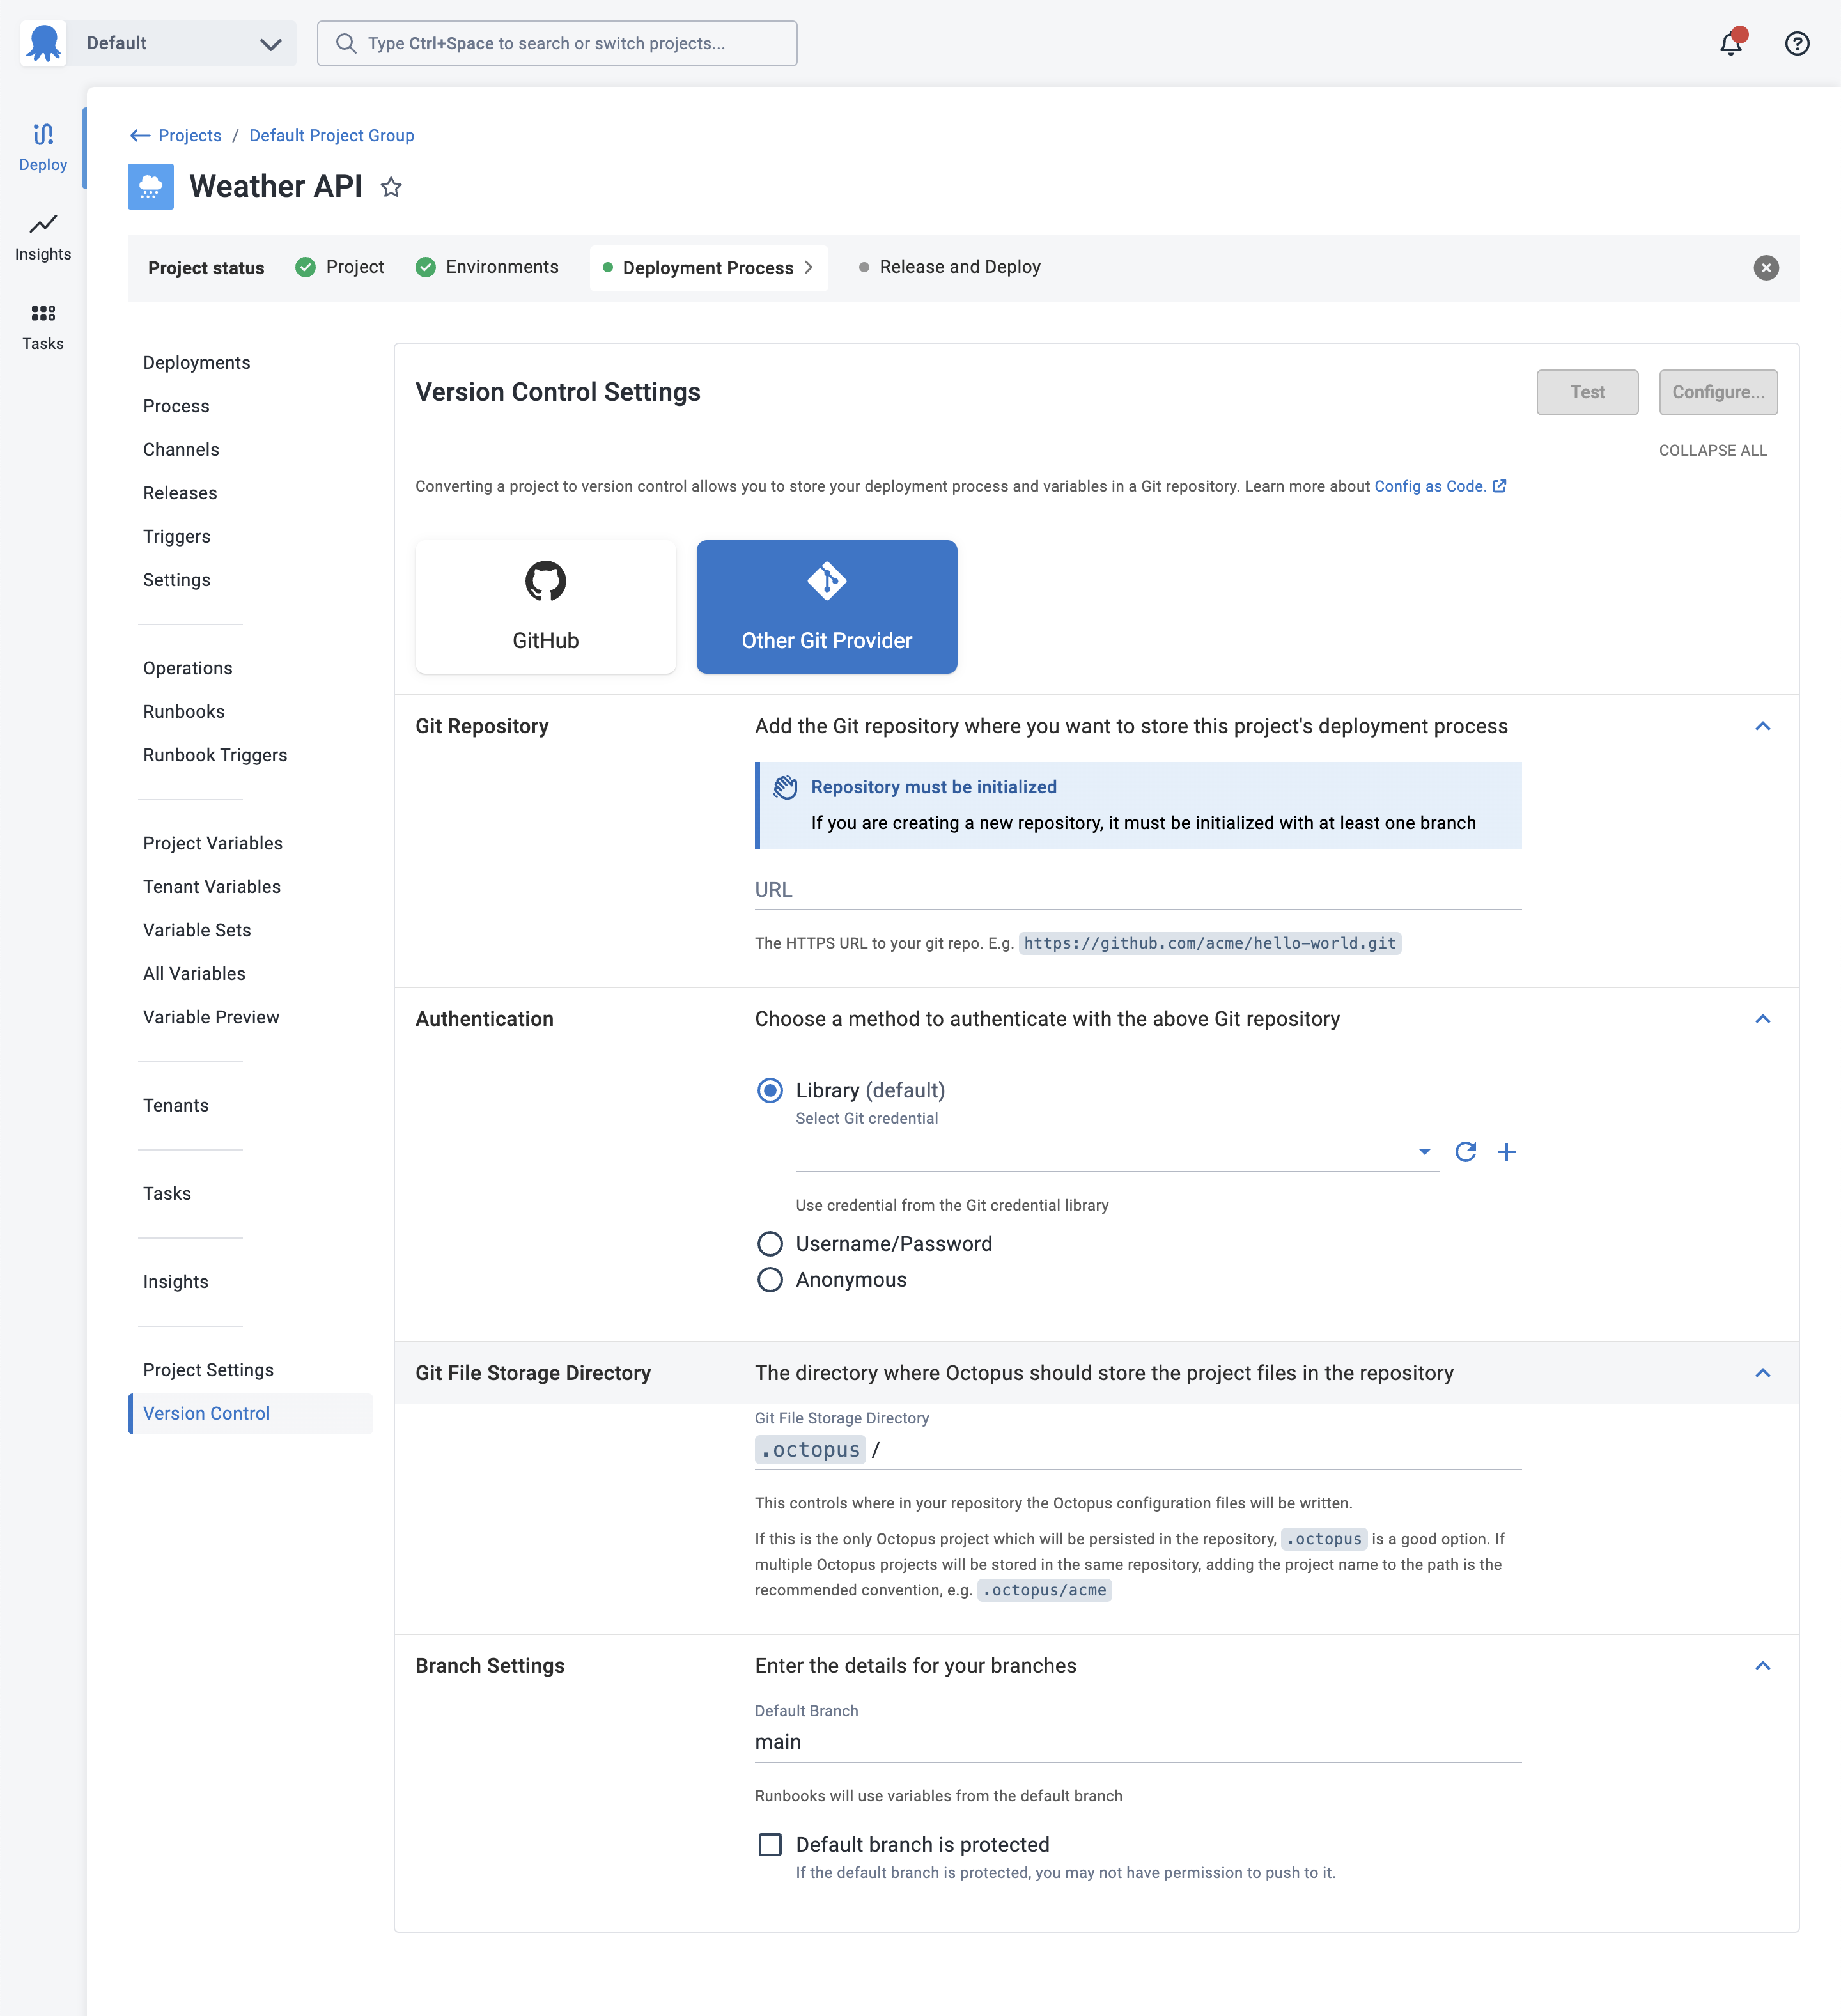Screen dimensions: 1841x2016
Task: Click COLLAPSE ALL
Action: (x=1713, y=450)
